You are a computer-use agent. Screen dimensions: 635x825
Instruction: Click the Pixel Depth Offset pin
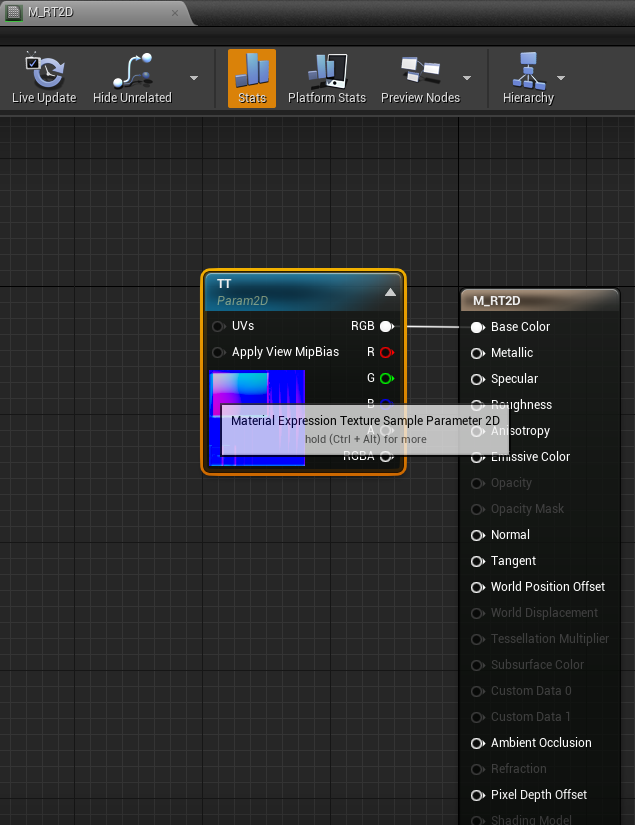tap(478, 796)
